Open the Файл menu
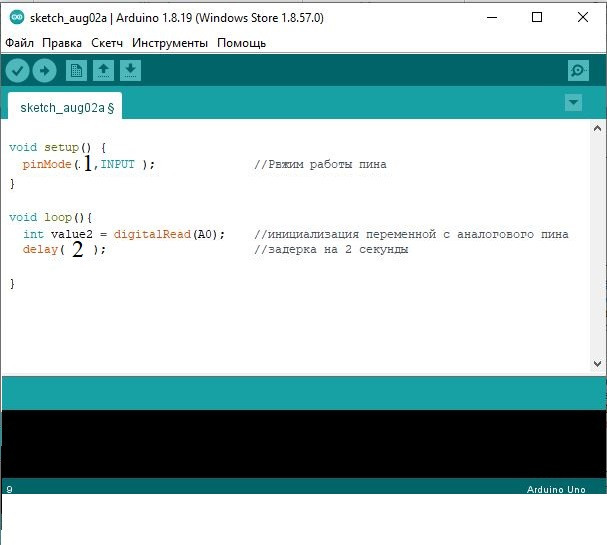The height and width of the screenshot is (545, 607). point(19,43)
